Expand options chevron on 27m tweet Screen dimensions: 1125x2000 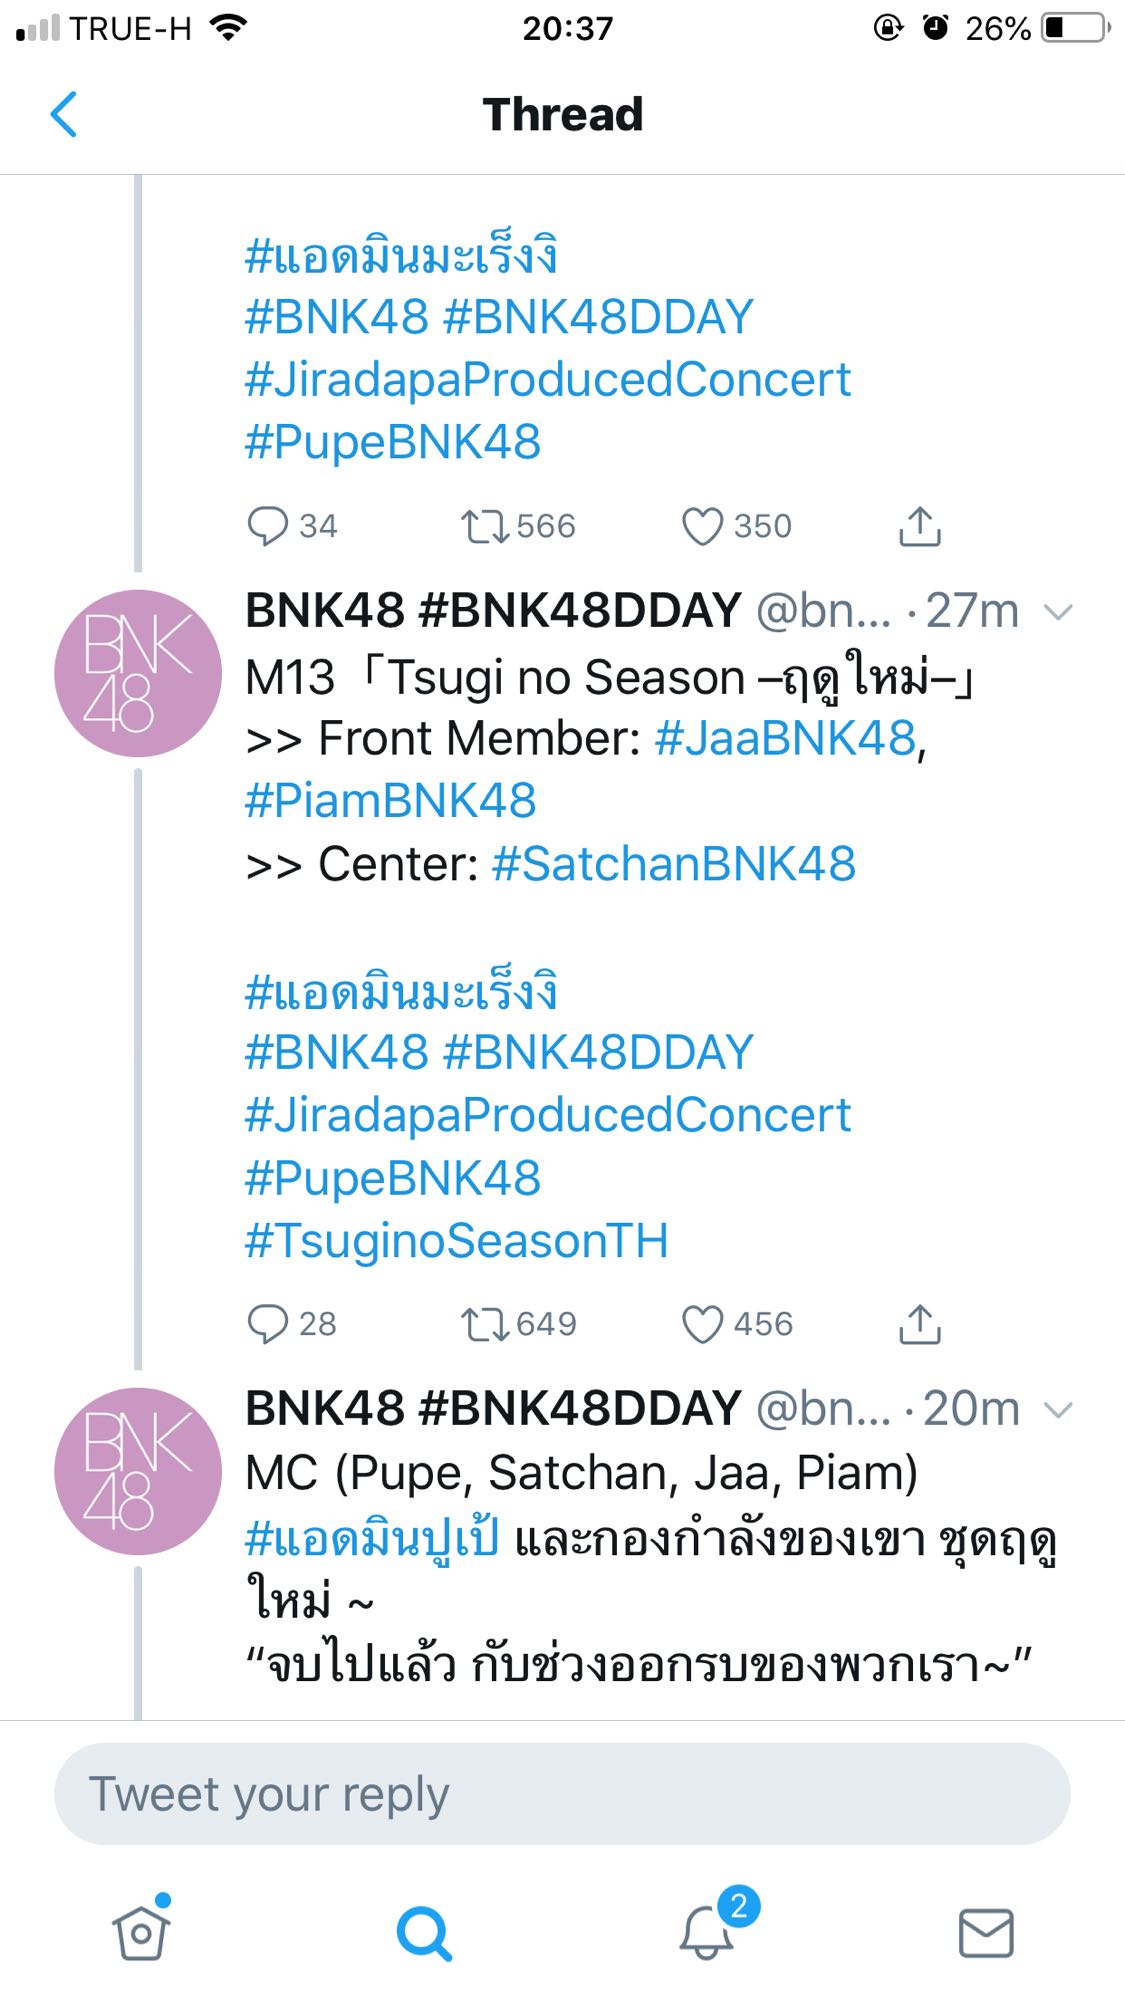1057,611
